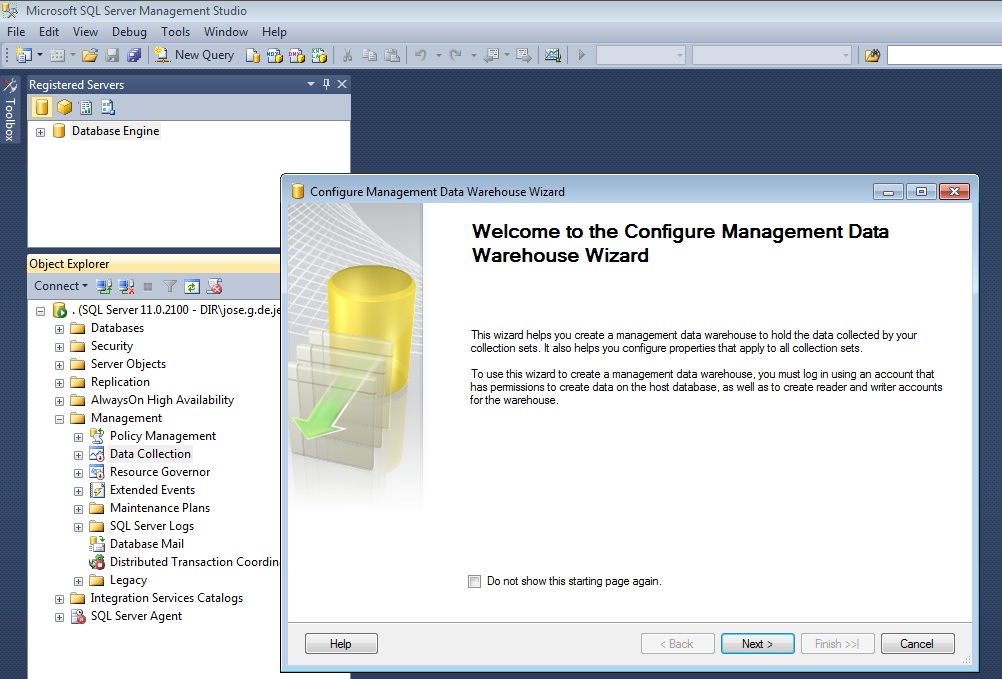Expand the Databases folder
1002x679 pixels.
click(x=59, y=329)
